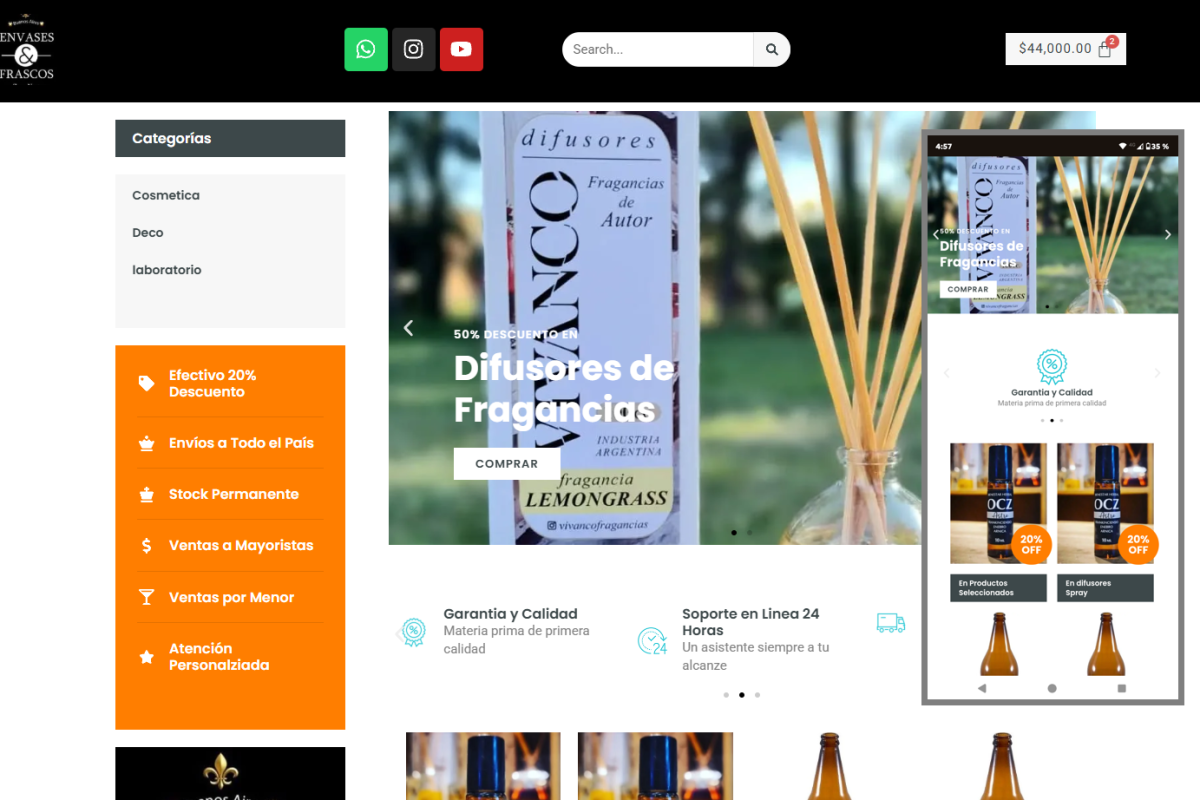Select the Cosmetica category
The image size is (1200, 800).
point(166,195)
